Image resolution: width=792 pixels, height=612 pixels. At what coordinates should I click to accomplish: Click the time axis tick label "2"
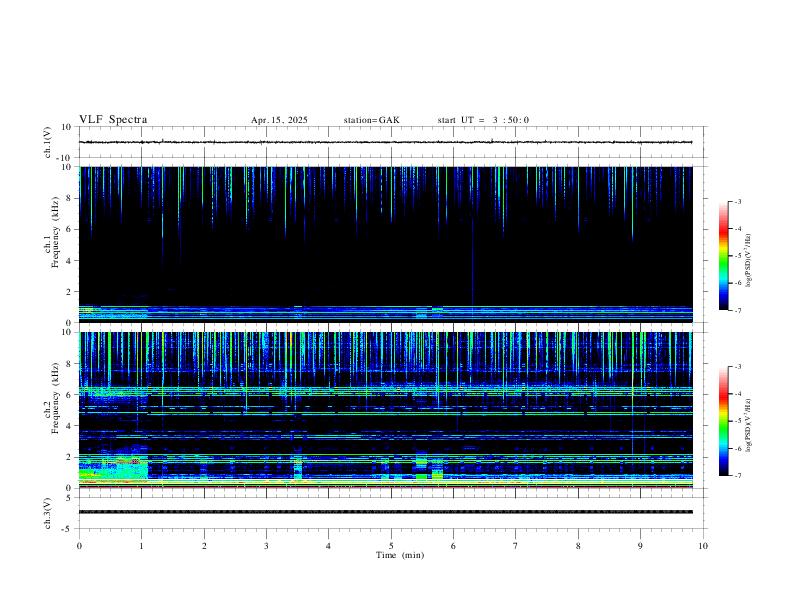click(x=204, y=546)
